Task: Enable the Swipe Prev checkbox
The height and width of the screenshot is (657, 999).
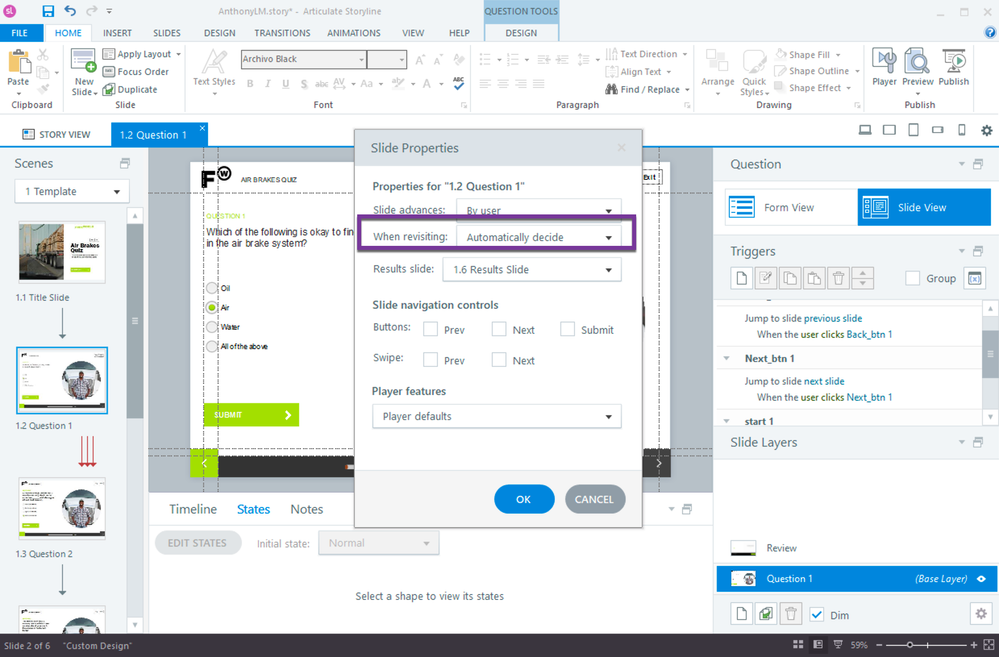Action: pyautogui.click(x=431, y=359)
